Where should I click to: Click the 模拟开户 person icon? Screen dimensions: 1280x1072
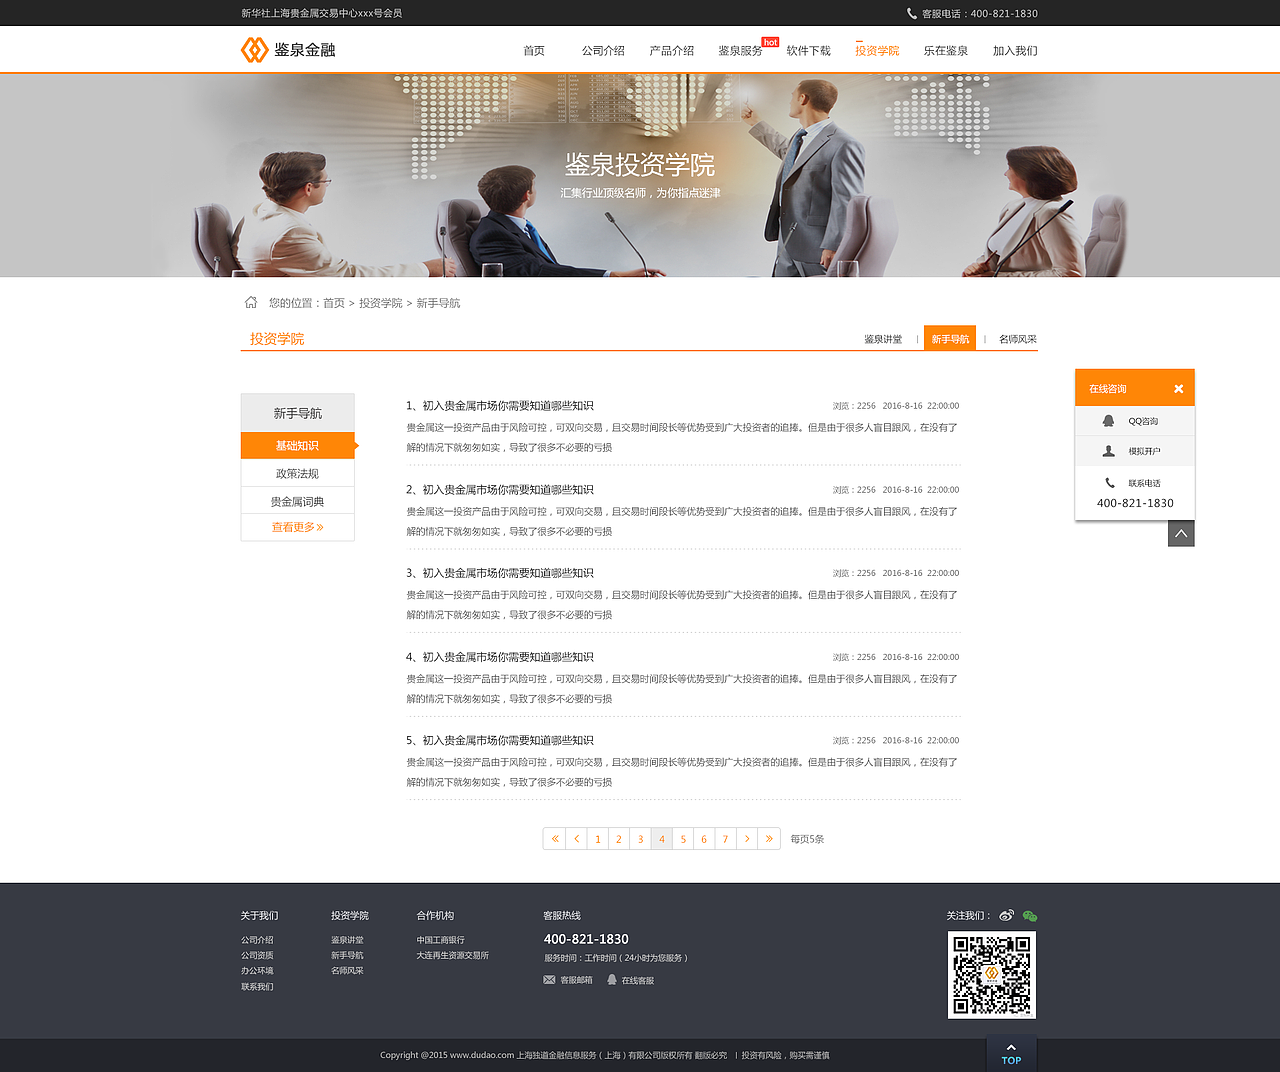(1108, 452)
